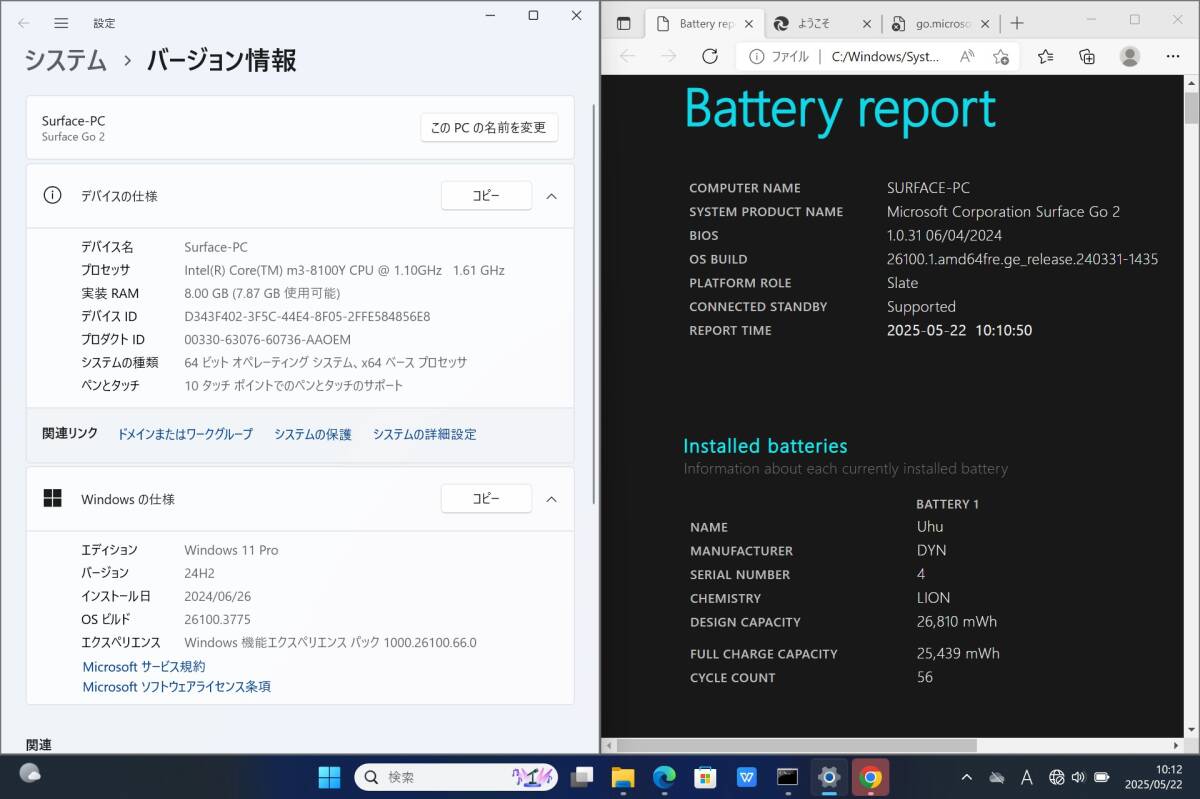The height and width of the screenshot is (799, 1200).
Task: Open the Edge profile avatar
Action: pyautogui.click(x=1130, y=56)
